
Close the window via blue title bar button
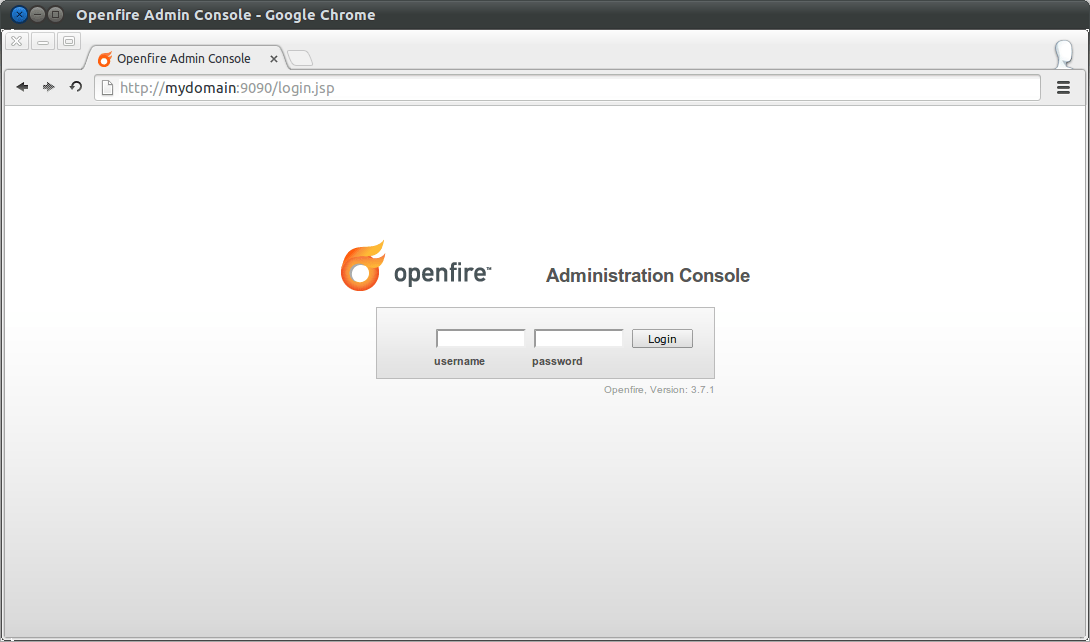[x=19, y=14]
